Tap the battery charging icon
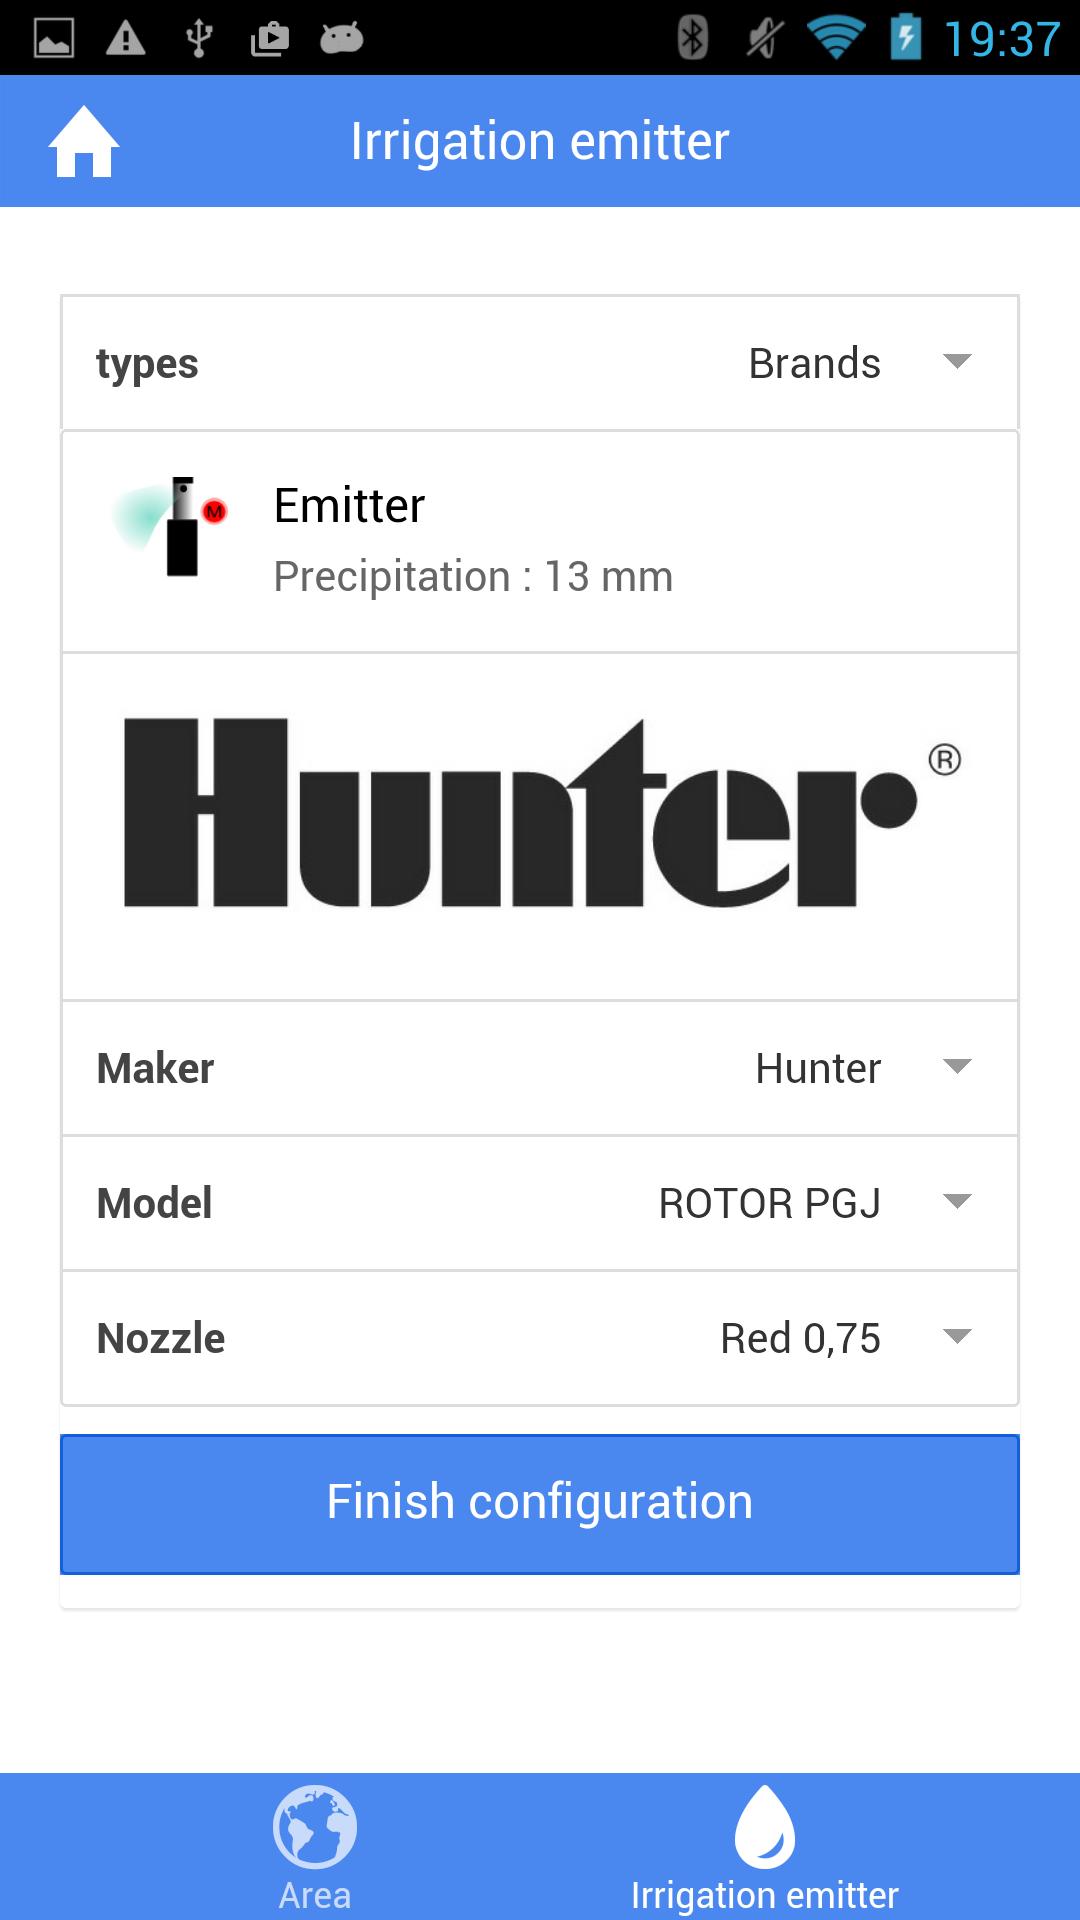This screenshot has height=1920, width=1080. coord(905,38)
